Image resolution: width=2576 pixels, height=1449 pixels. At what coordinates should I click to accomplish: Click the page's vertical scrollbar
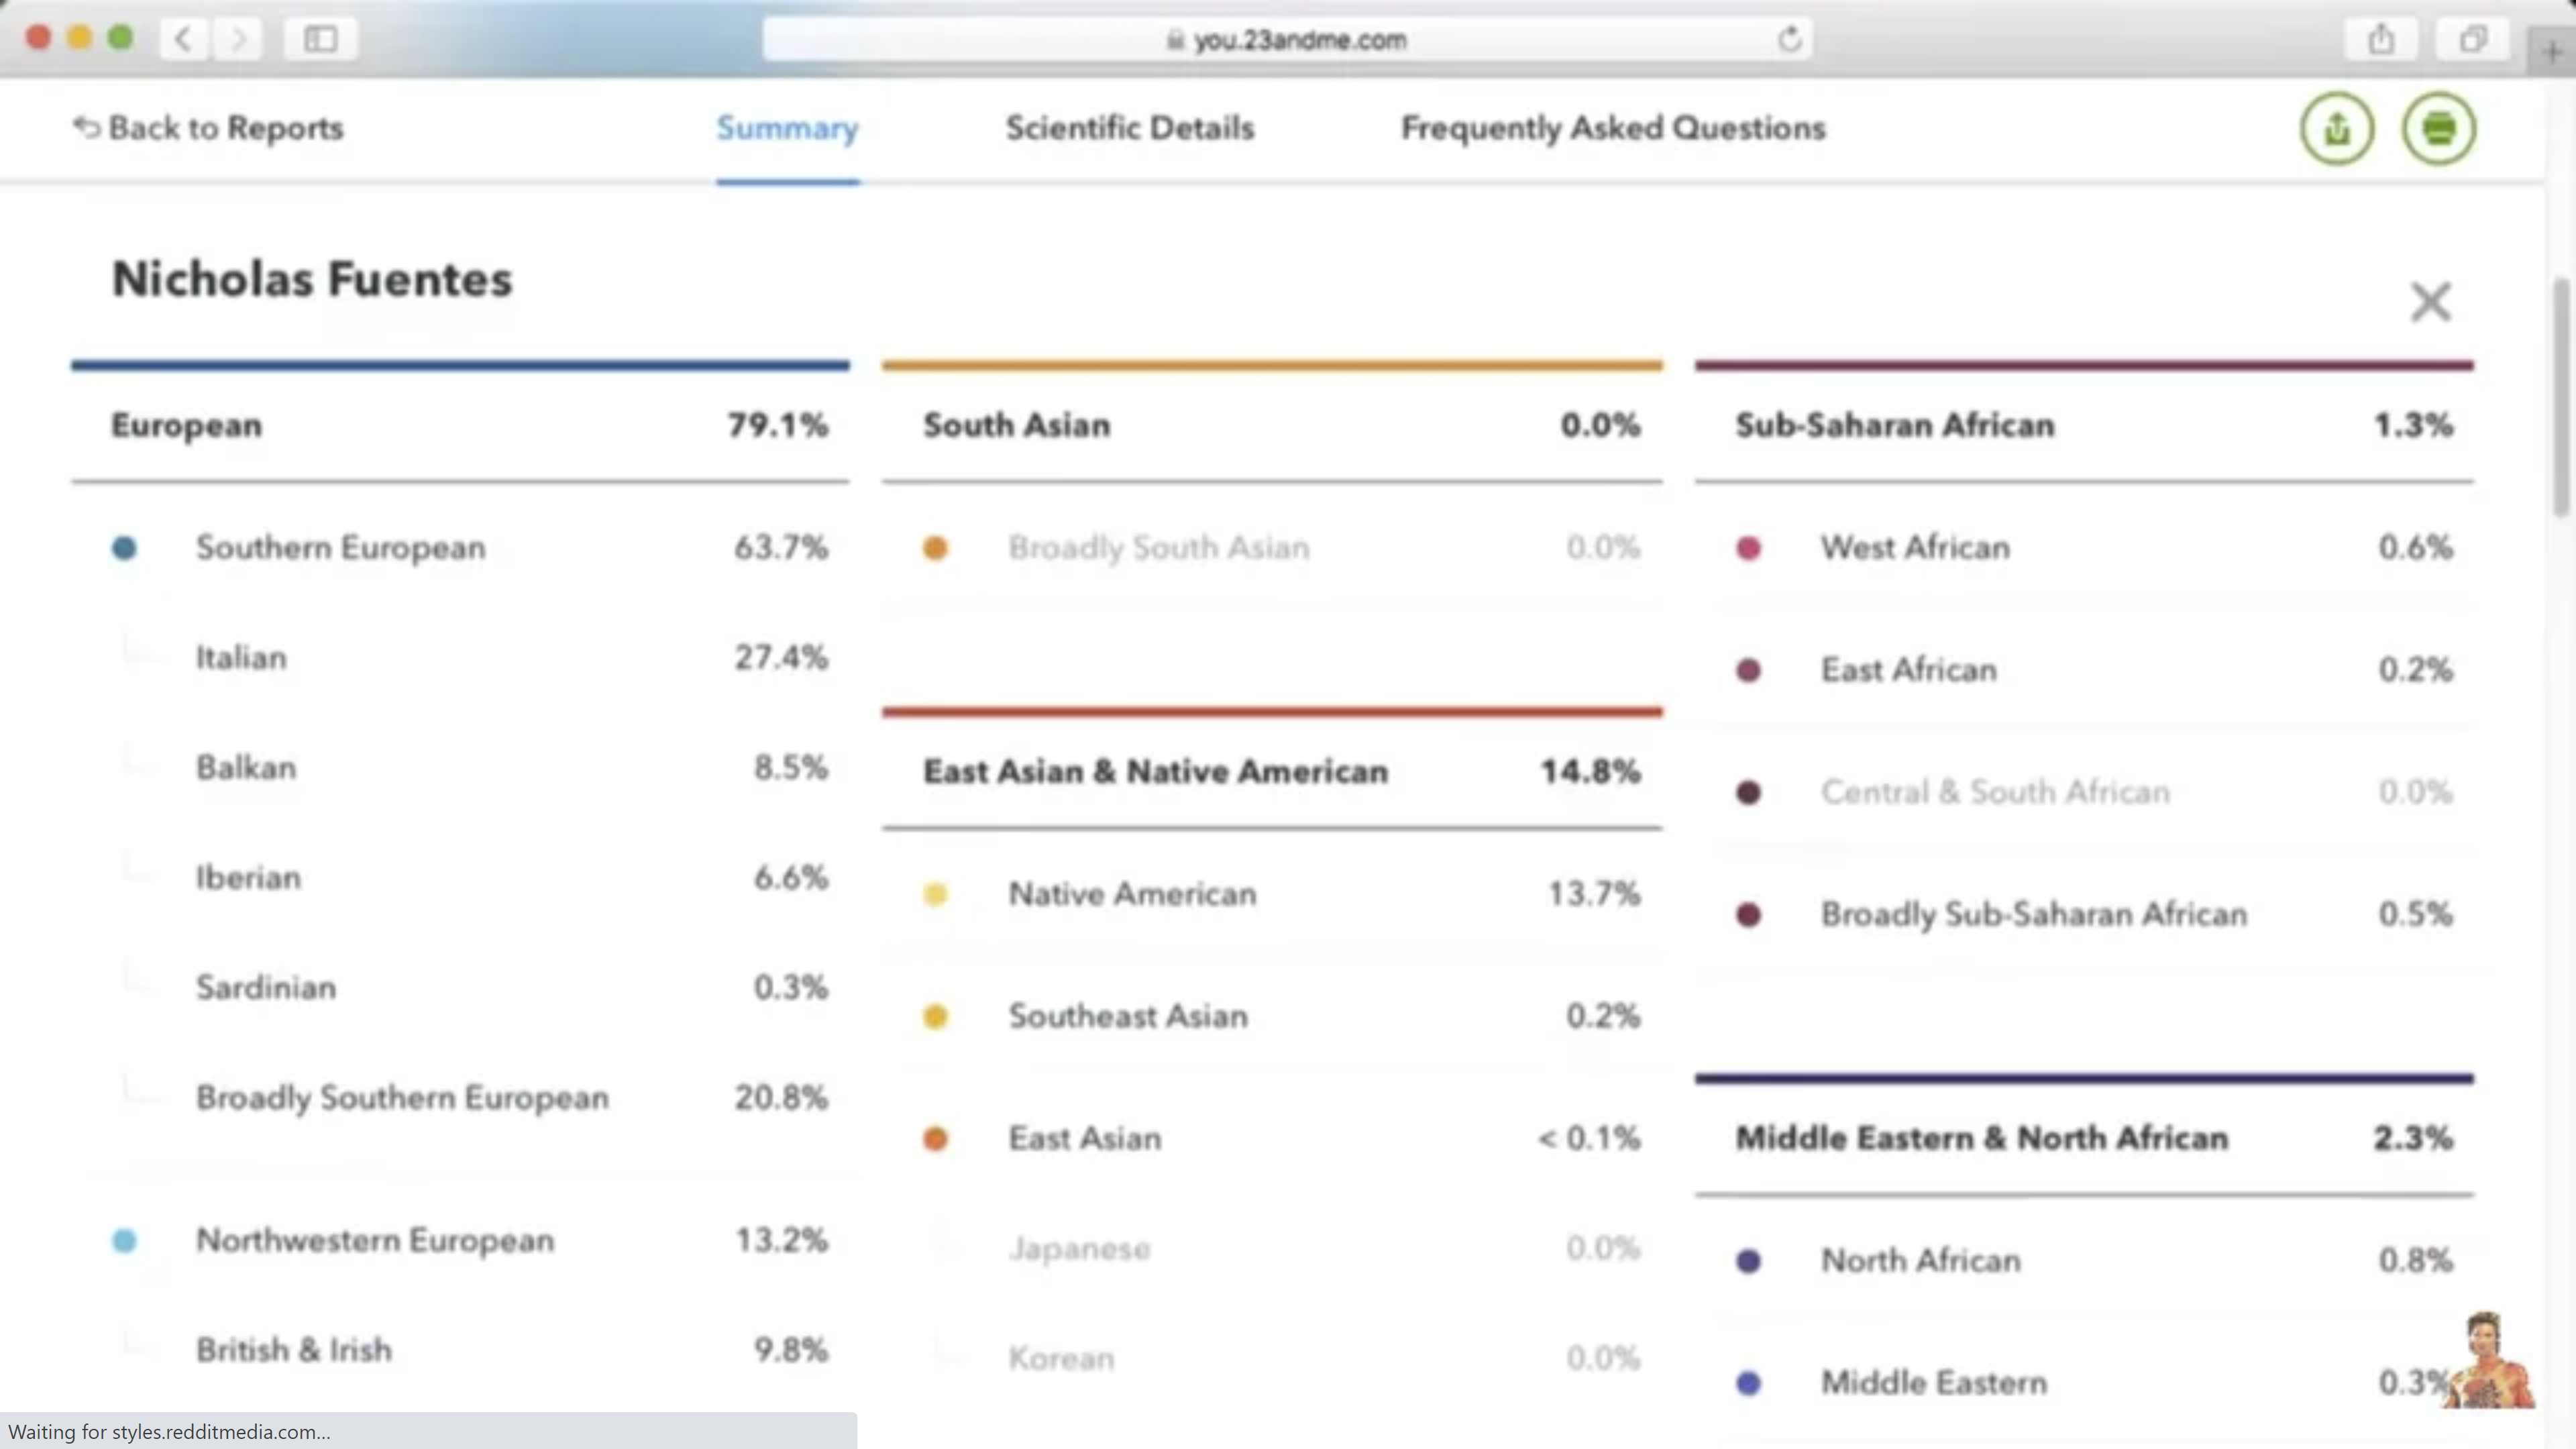(x=2560, y=398)
